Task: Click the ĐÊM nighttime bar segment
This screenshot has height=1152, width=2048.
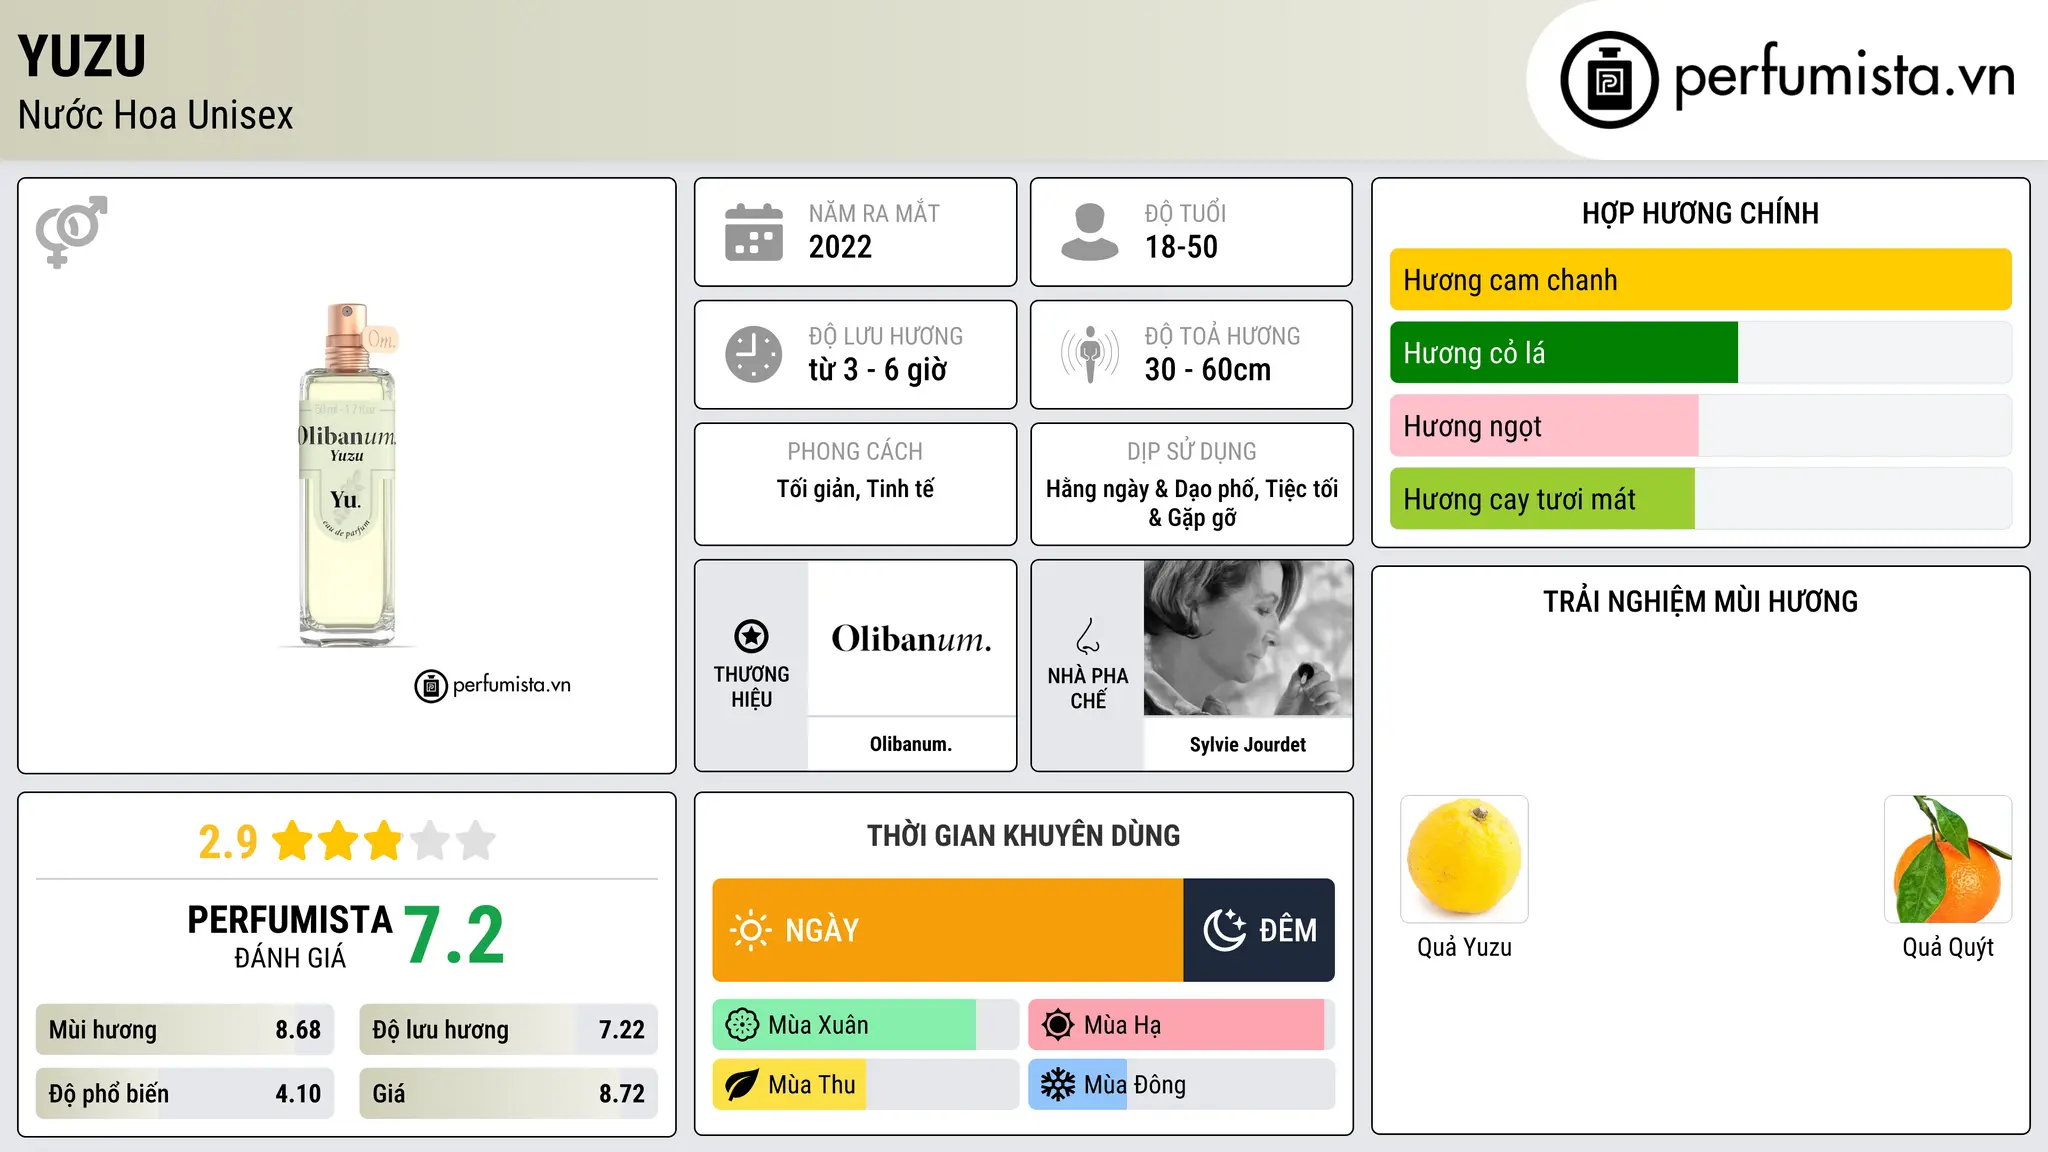Action: (1259, 930)
